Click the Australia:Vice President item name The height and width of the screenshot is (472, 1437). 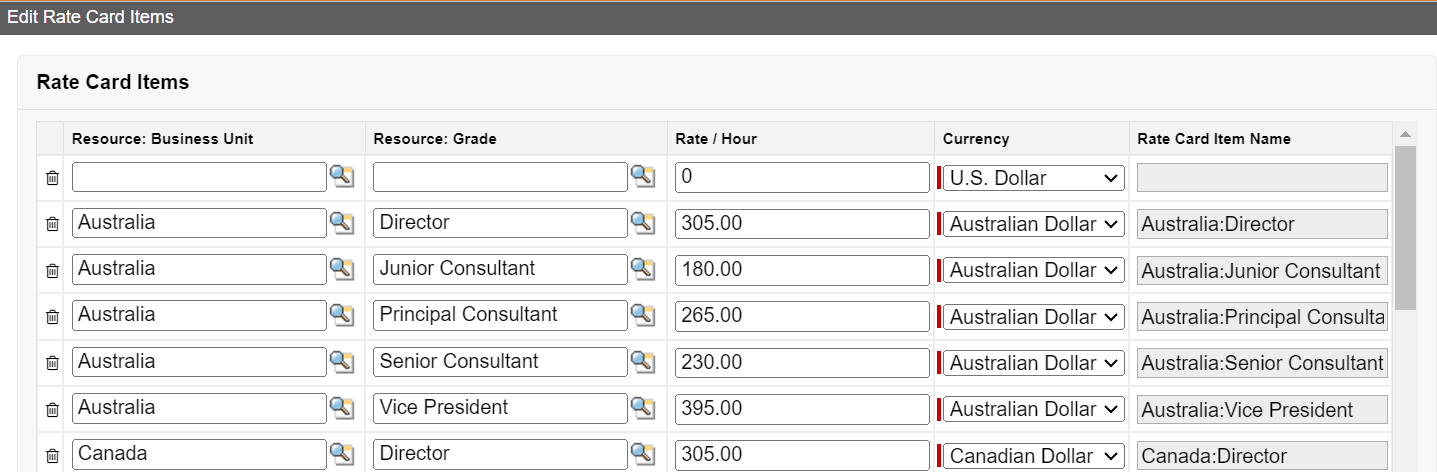click(1262, 409)
